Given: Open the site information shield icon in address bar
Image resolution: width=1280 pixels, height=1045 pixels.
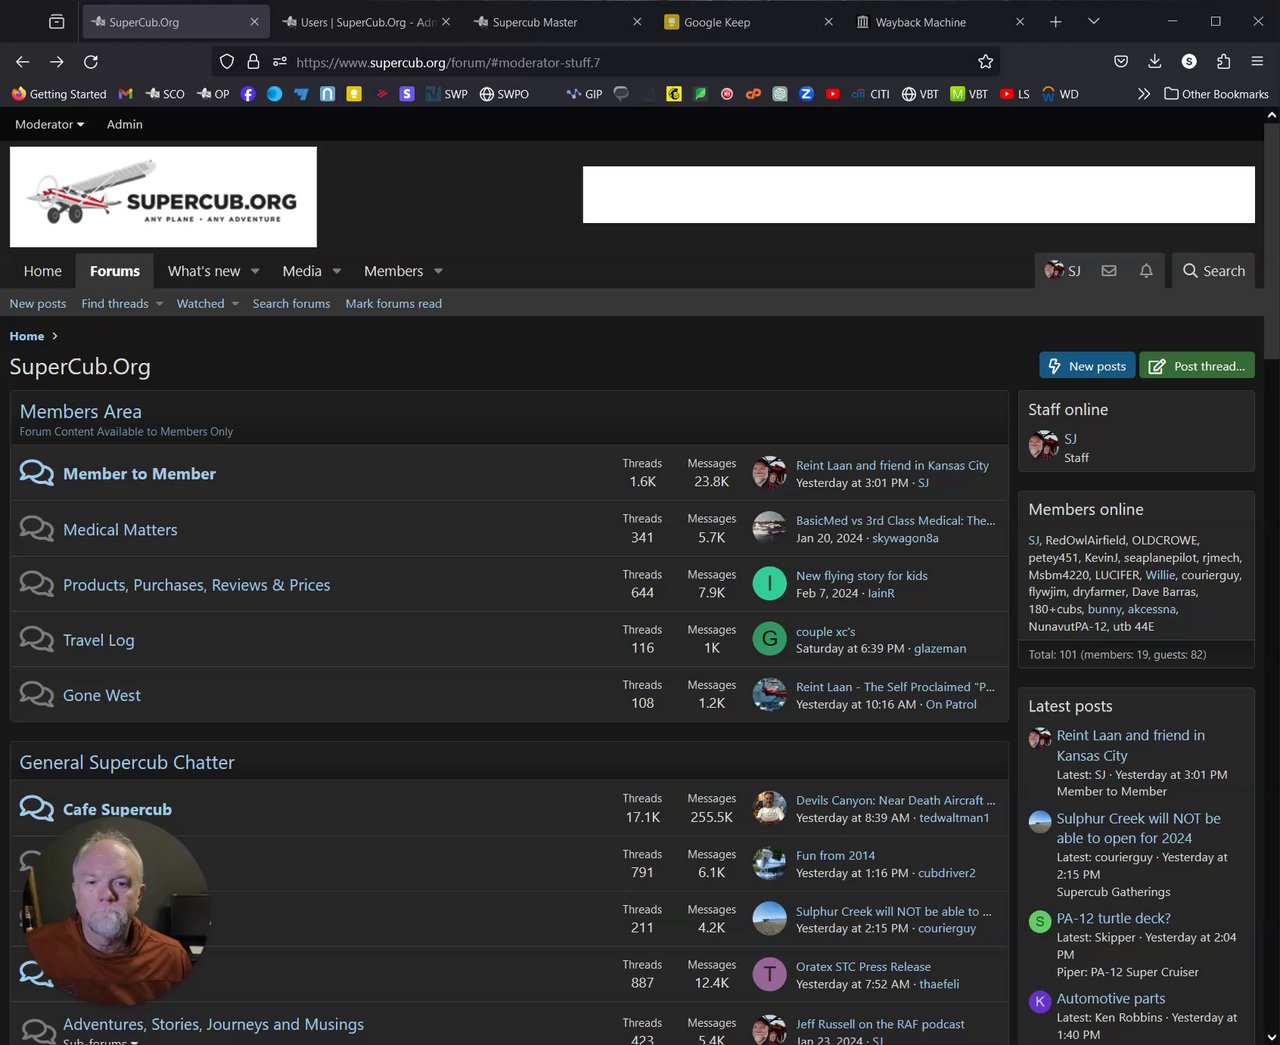Looking at the screenshot, I should pos(227,62).
